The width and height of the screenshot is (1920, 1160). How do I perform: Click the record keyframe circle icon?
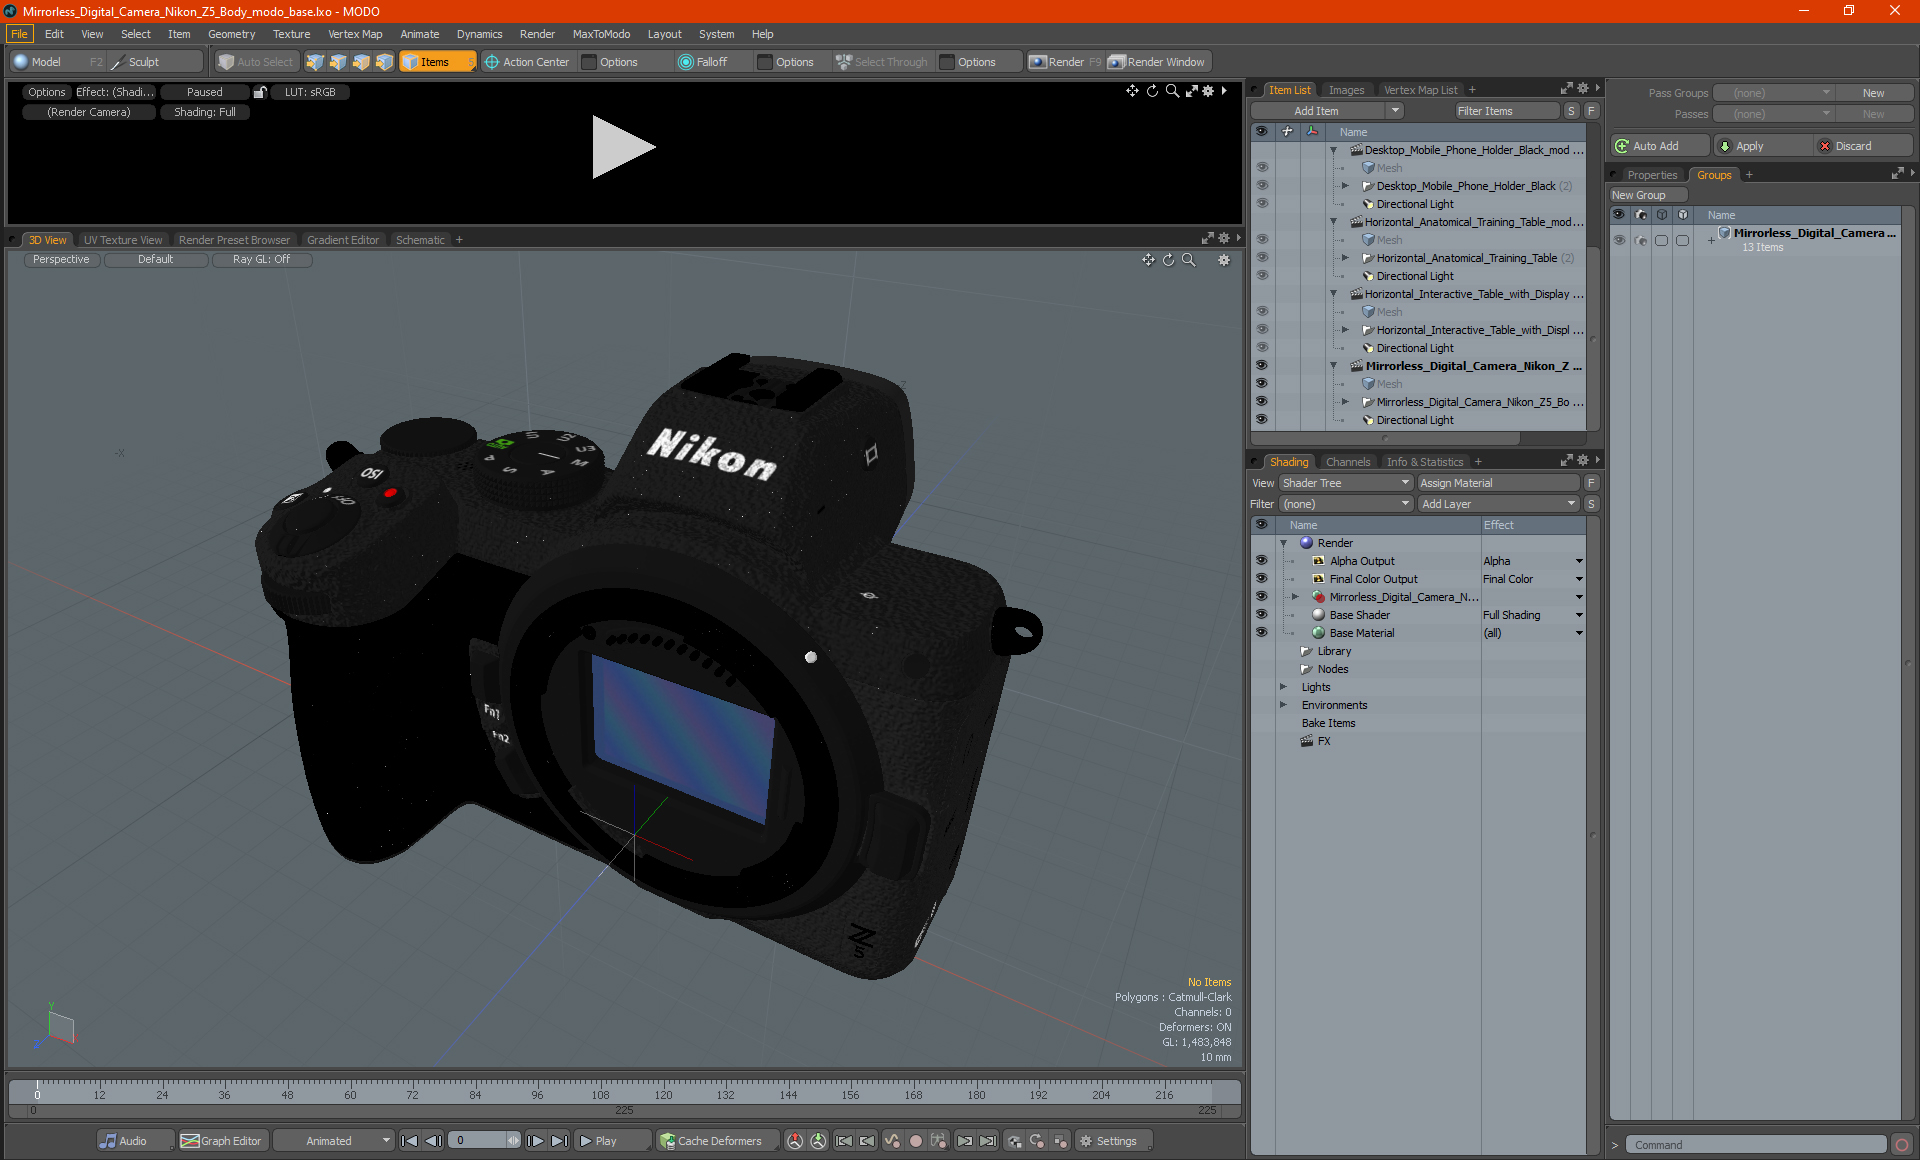tap(915, 1141)
